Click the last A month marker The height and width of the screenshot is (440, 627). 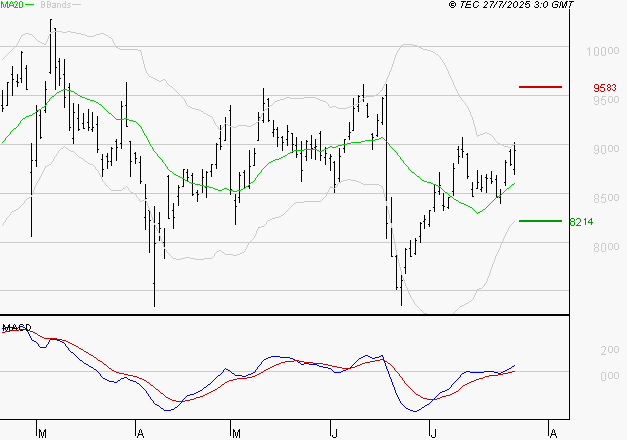point(553,434)
